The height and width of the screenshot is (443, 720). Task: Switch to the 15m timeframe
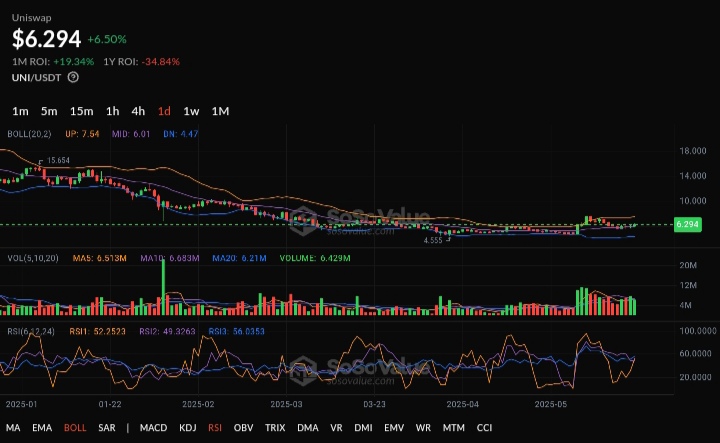(82, 111)
